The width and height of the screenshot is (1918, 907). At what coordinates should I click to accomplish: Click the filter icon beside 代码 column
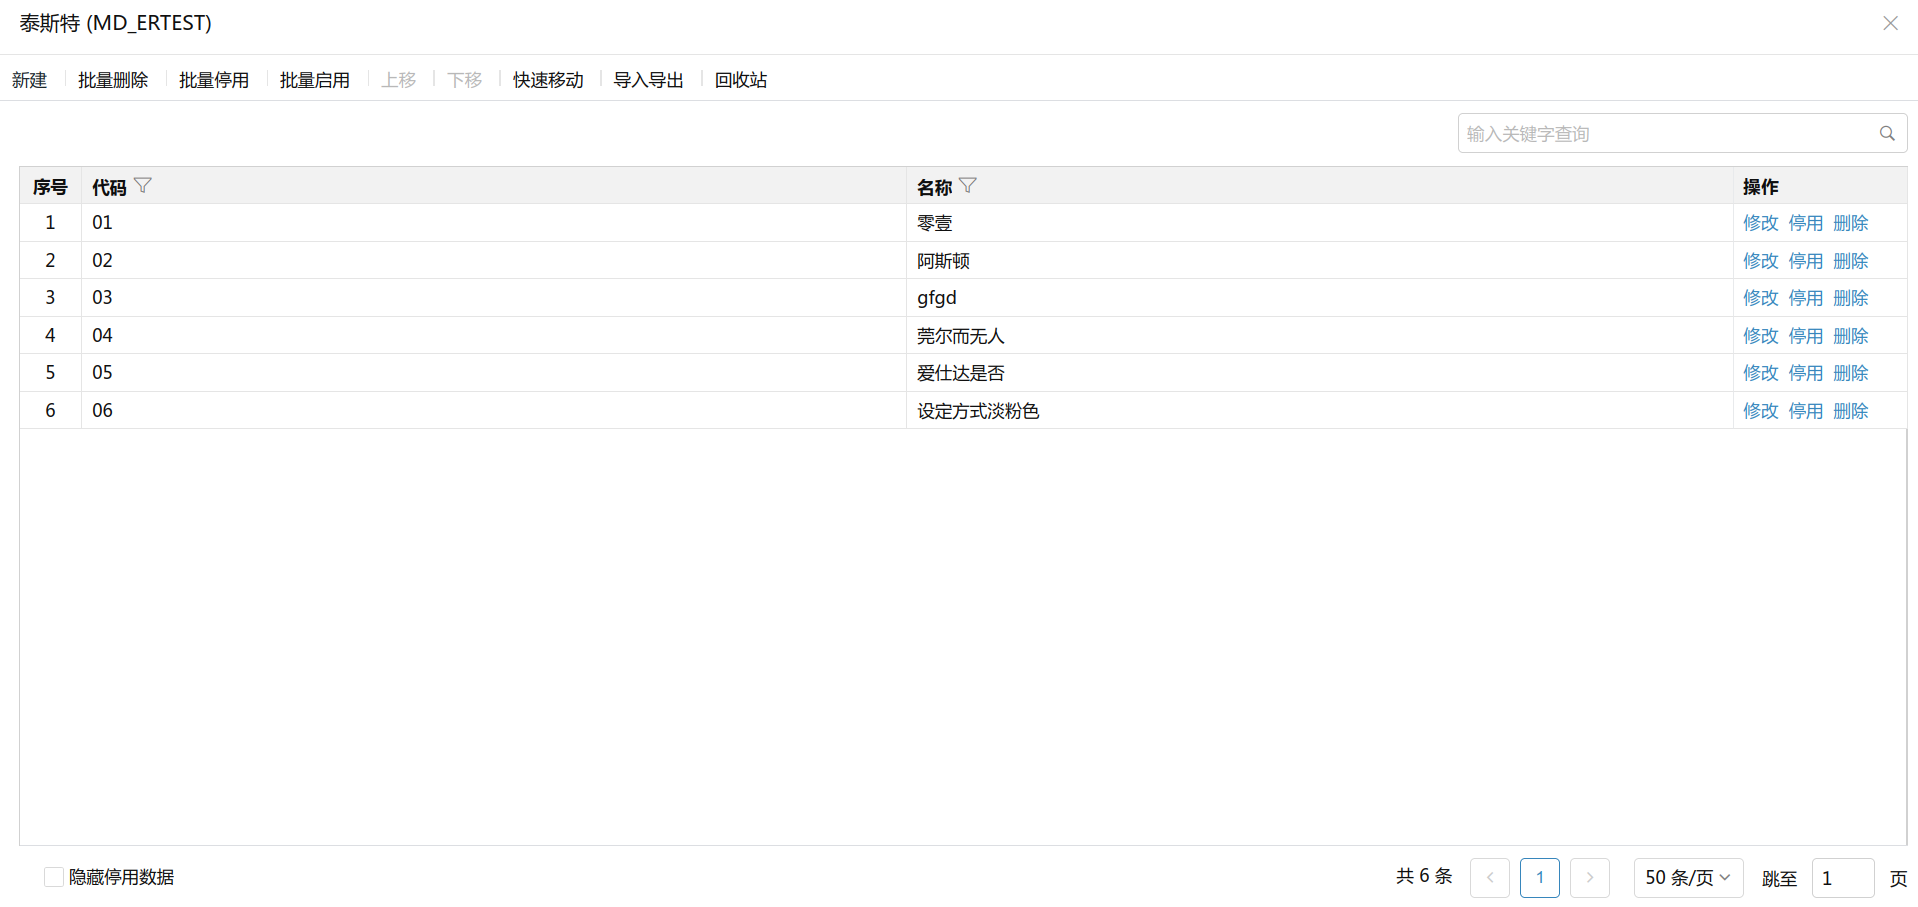(x=143, y=186)
